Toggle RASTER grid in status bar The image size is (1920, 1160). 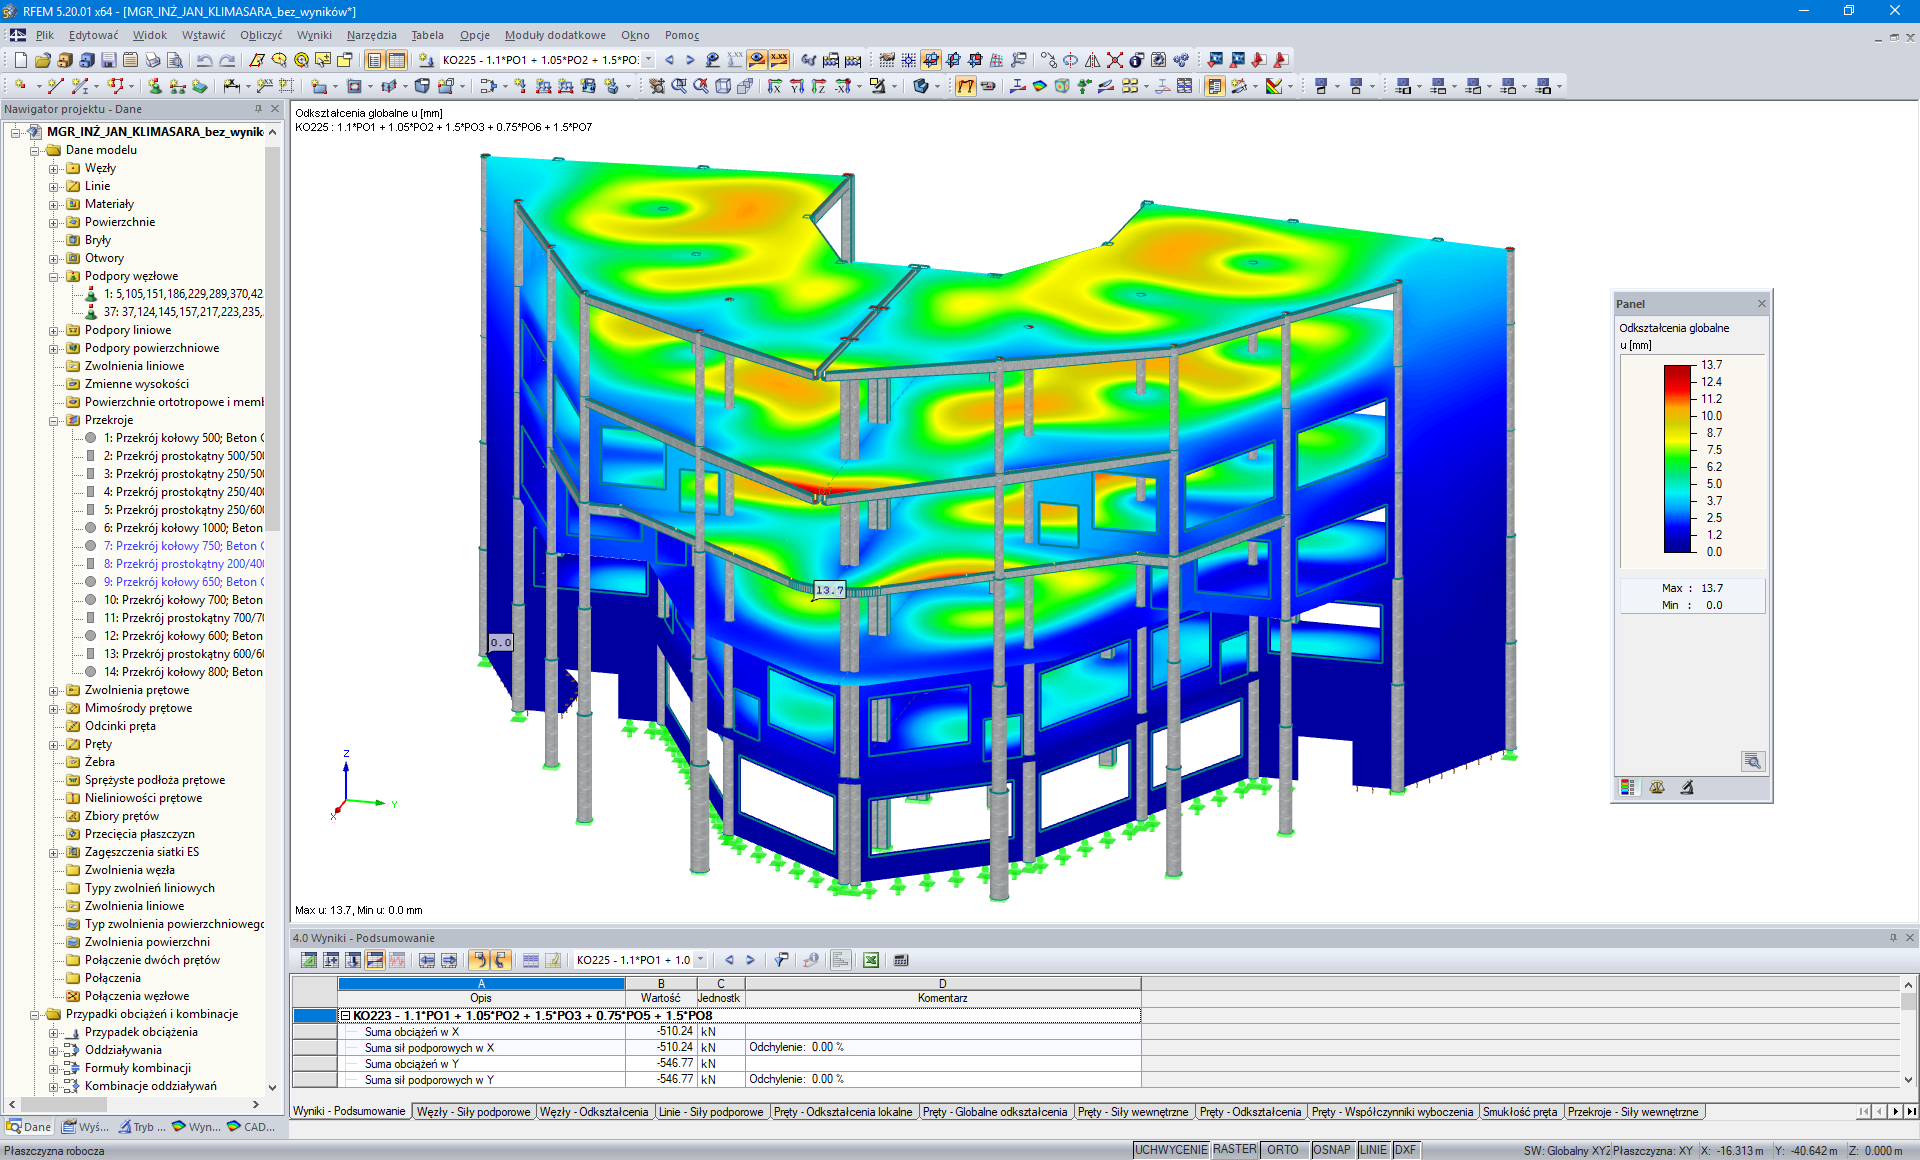(x=1234, y=1150)
